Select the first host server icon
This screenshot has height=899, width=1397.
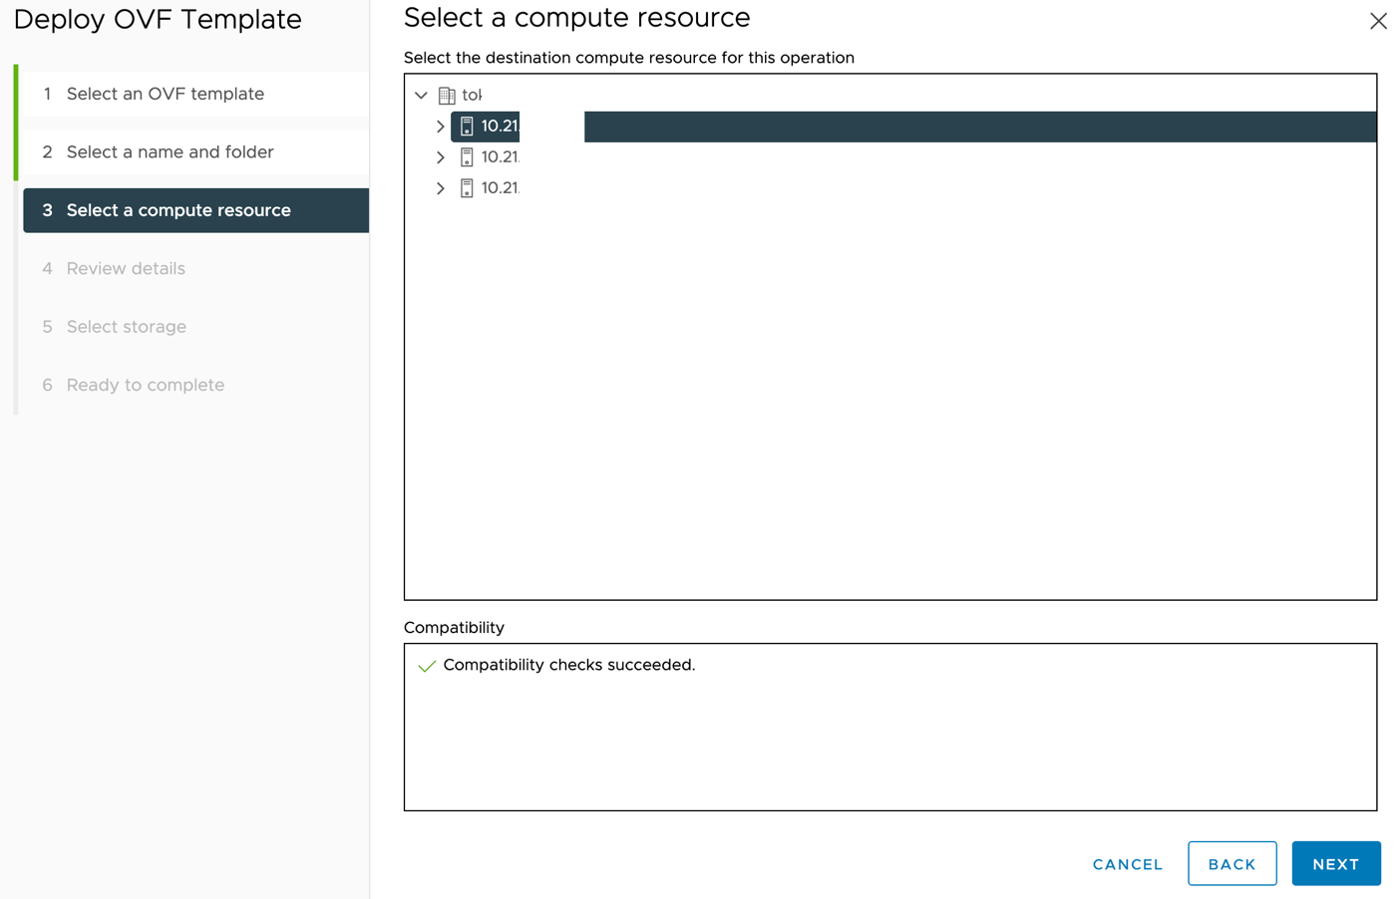468,126
